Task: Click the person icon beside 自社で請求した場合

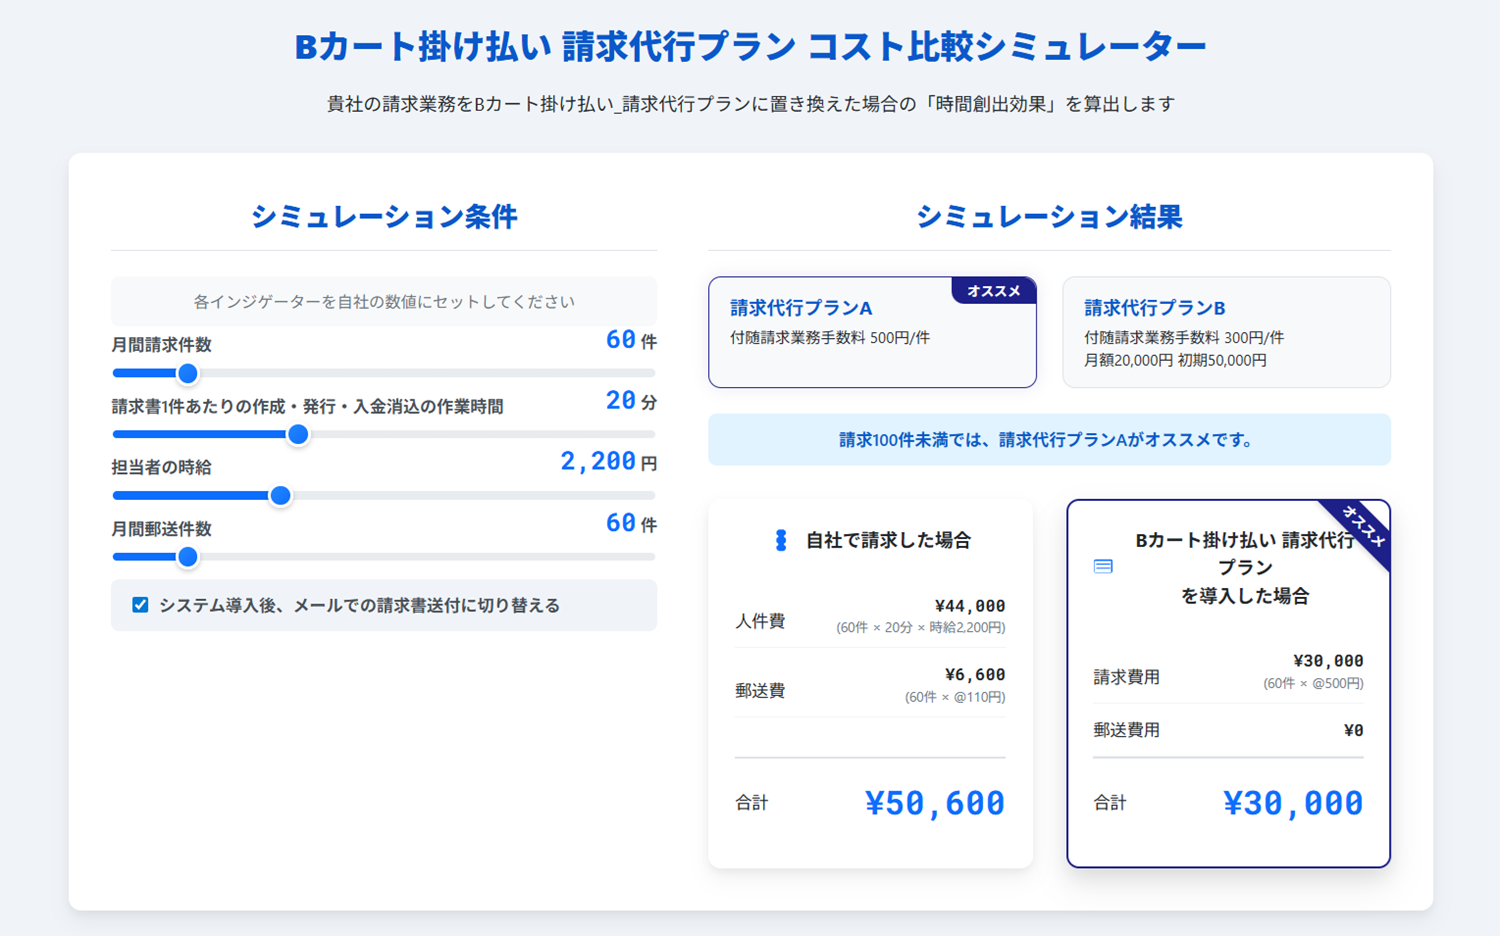Action: tap(781, 540)
